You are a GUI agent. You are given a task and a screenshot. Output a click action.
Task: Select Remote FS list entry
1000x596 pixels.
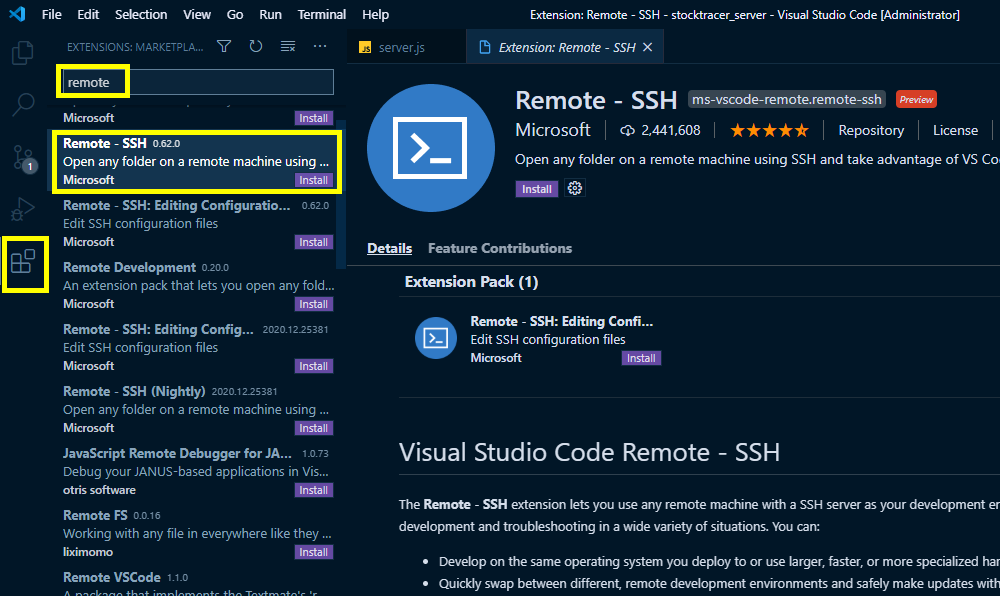coord(198,534)
